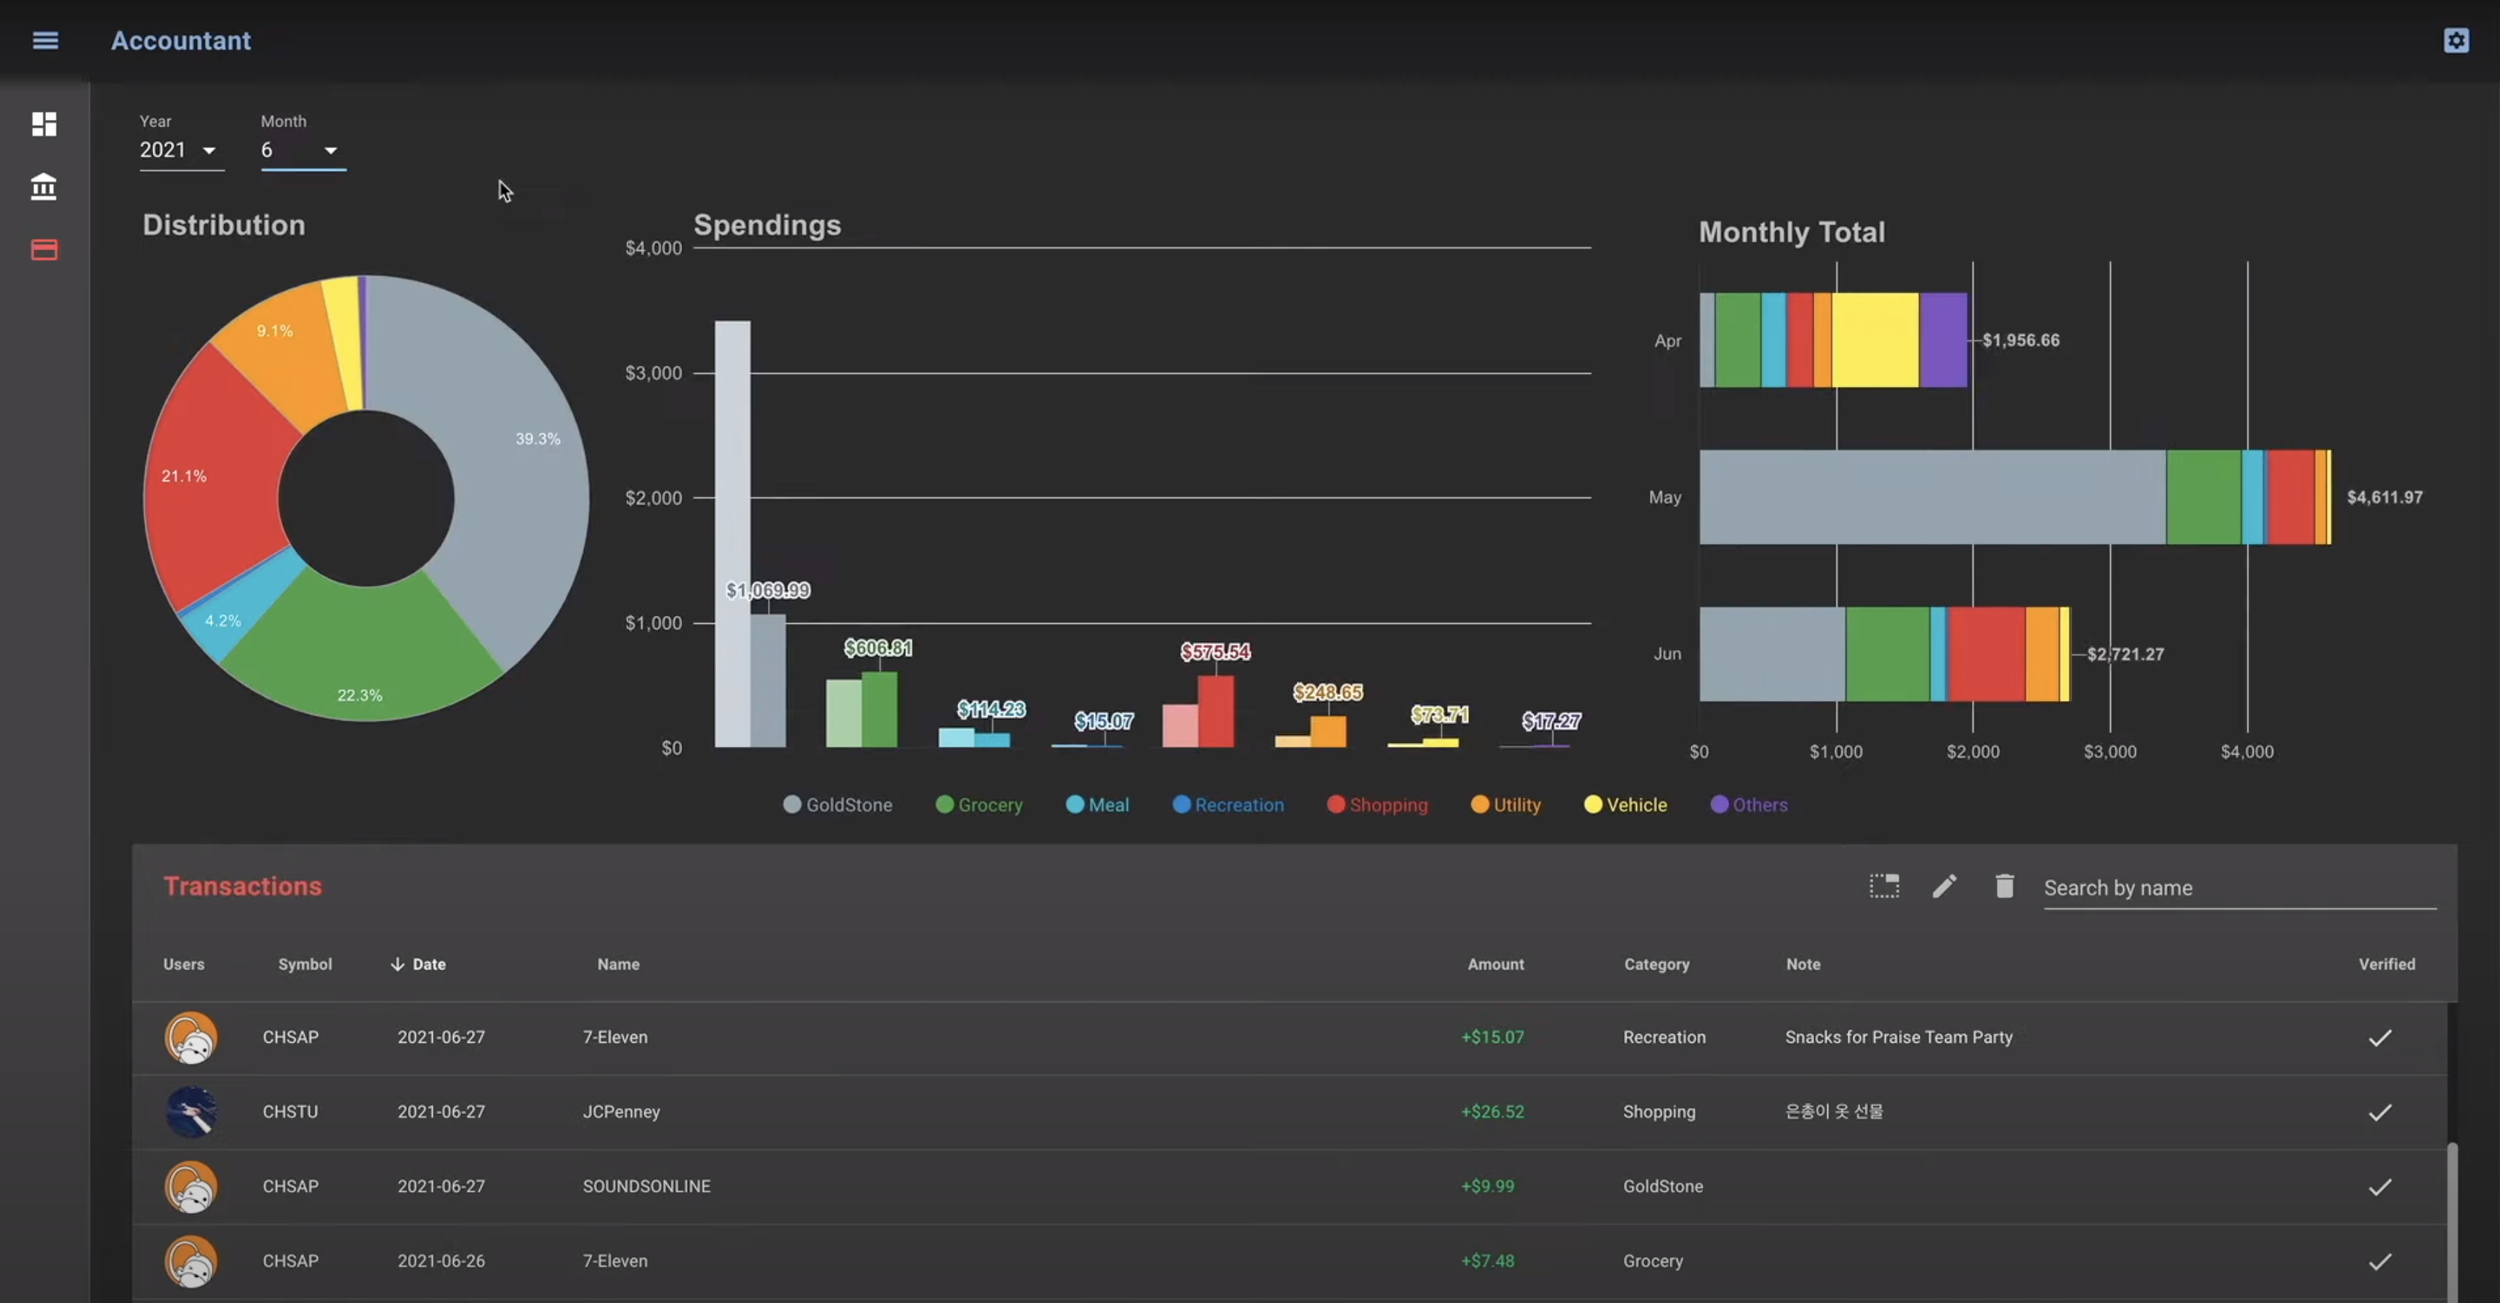Image resolution: width=2500 pixels, height=1303 pixels.
Task: Click user avatar on 2021-06-26 7-Eleven row
Action: pyautogui.click(x=191, y=1261)
